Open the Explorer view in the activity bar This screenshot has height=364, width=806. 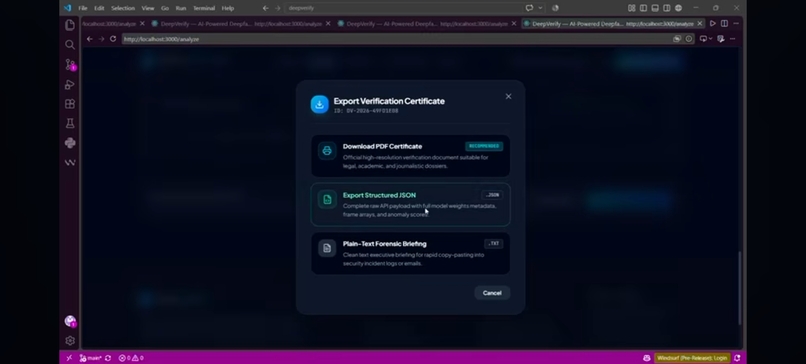tap(70, 25)
